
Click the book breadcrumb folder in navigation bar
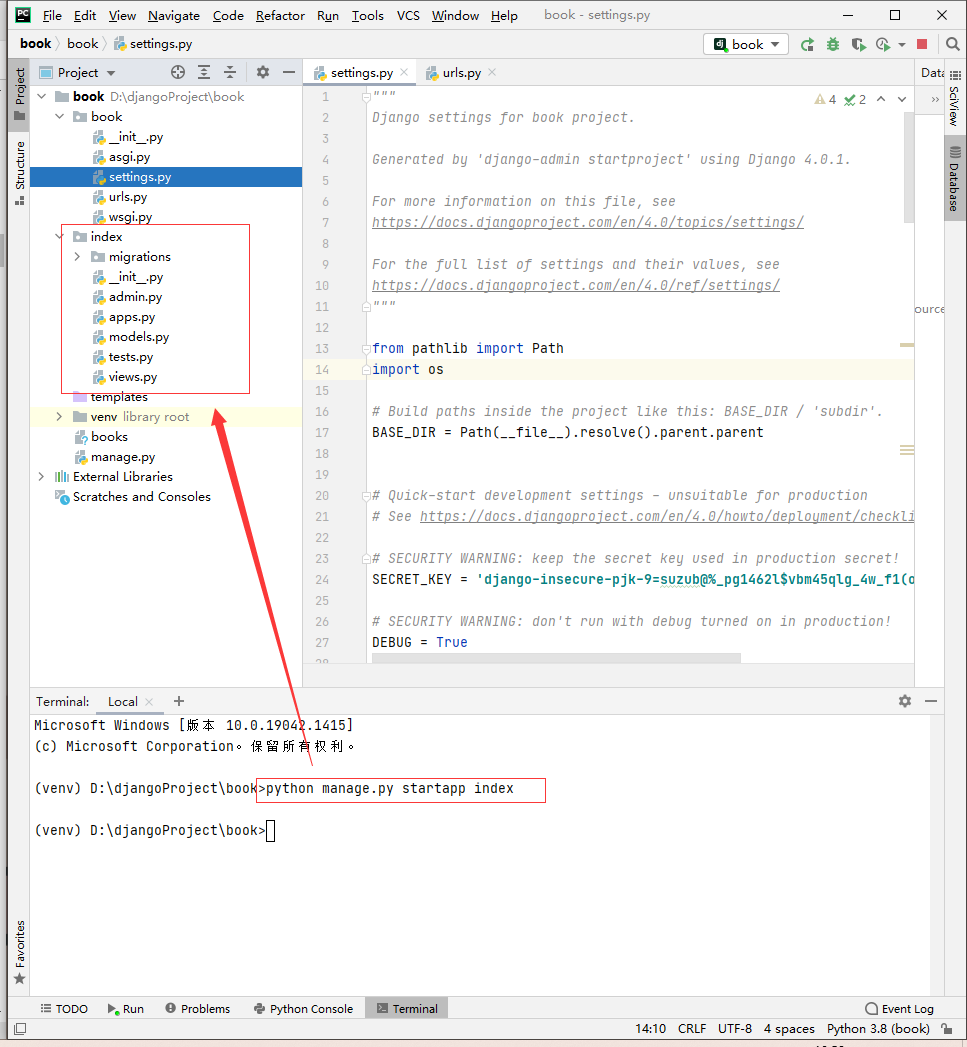coord(82,44)
